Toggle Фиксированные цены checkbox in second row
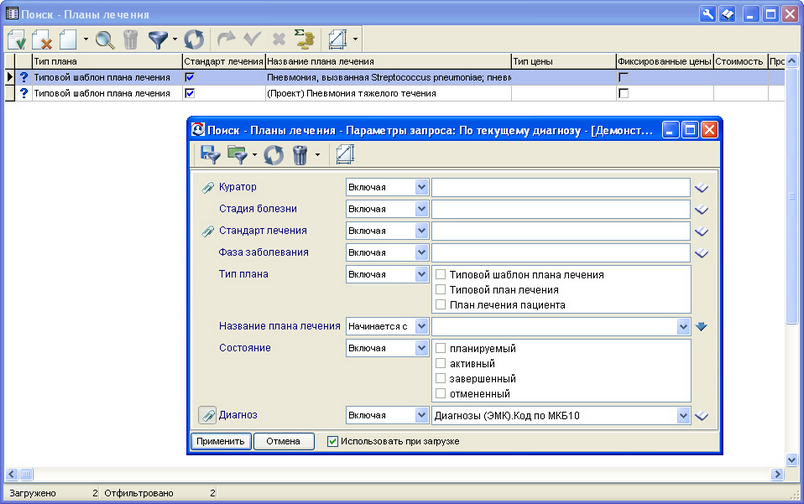Screen dimensions: 804x504 pyautogui.click(x=624, y=93)
